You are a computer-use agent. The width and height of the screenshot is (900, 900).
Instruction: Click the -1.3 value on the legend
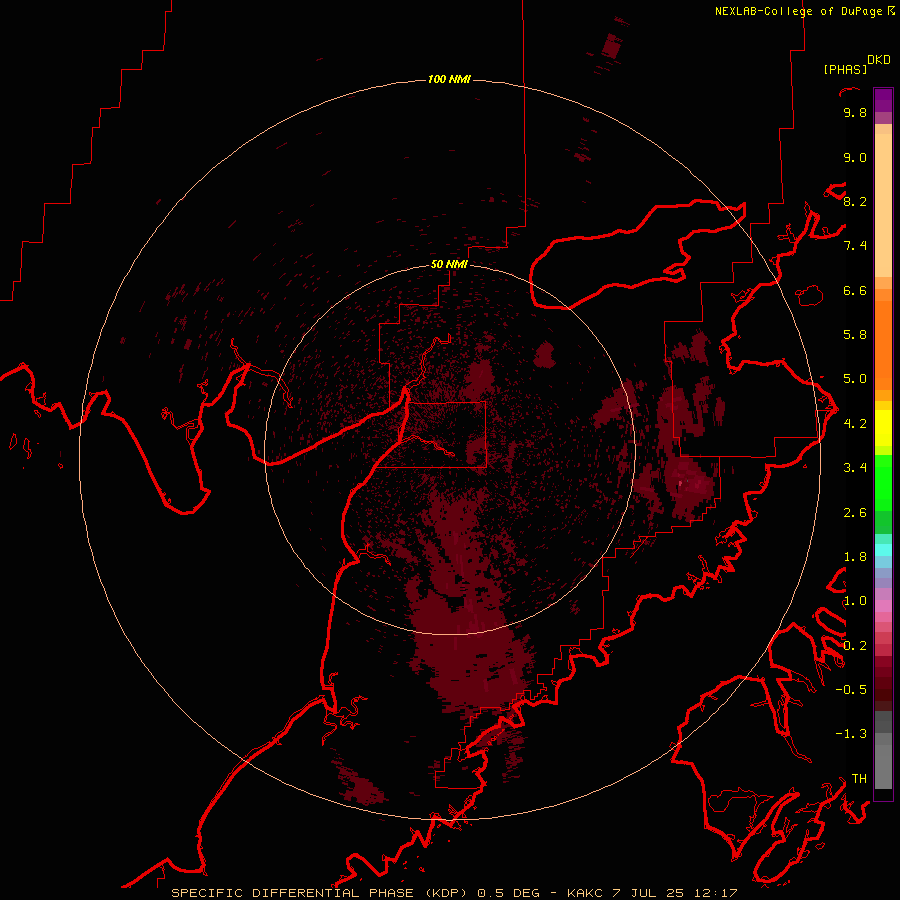coord(851,734)
